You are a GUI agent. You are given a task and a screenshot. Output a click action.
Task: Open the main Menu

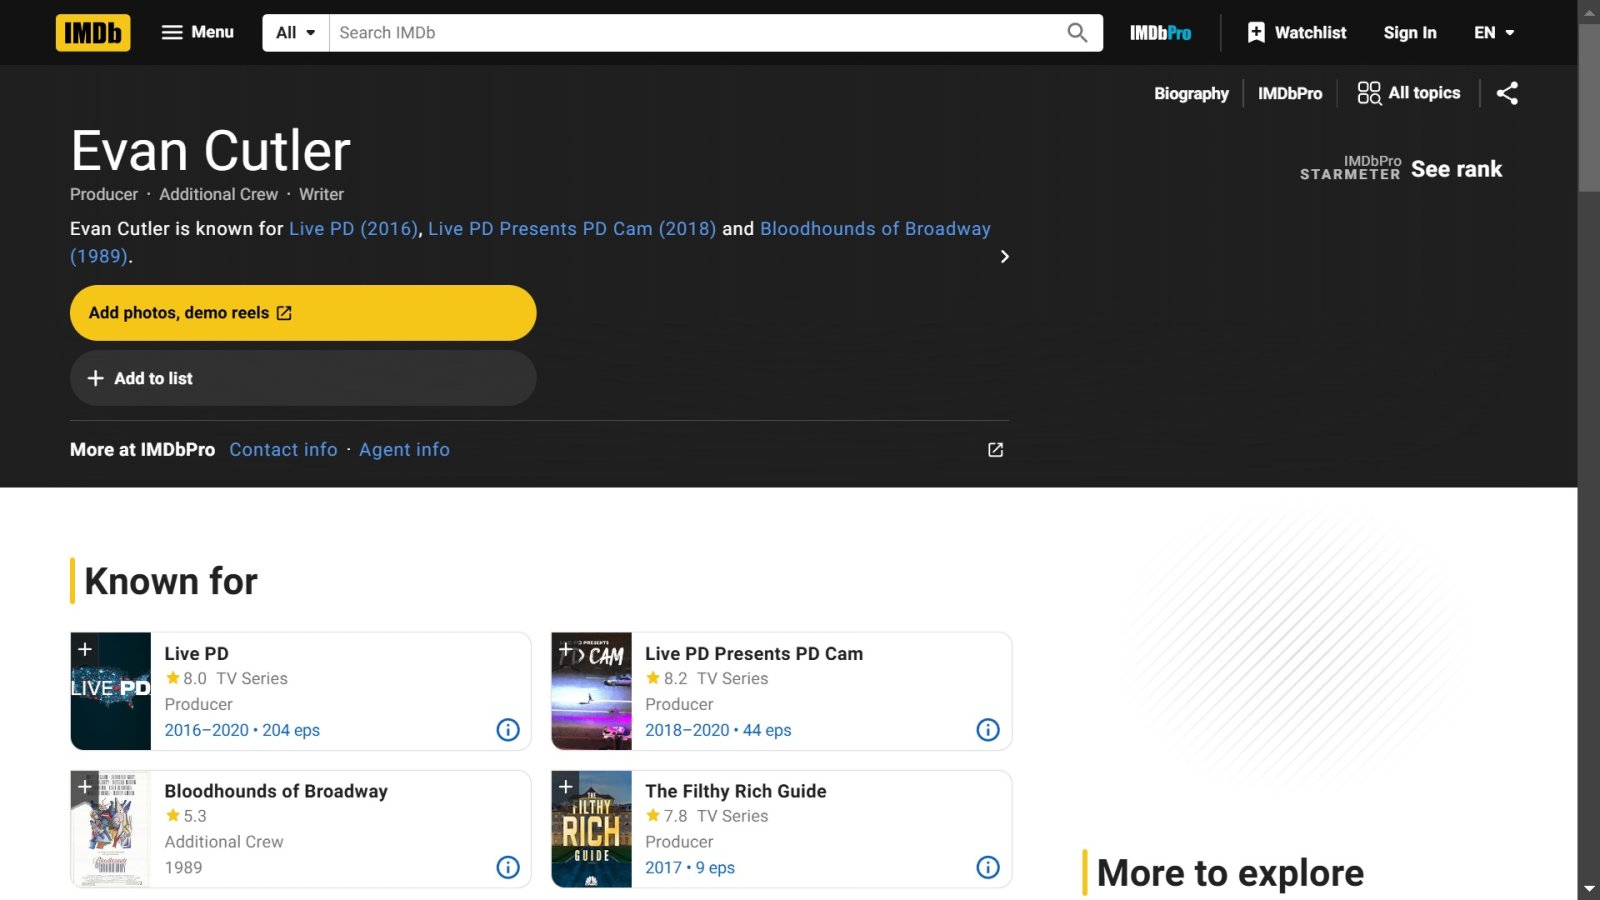(198, 33)
